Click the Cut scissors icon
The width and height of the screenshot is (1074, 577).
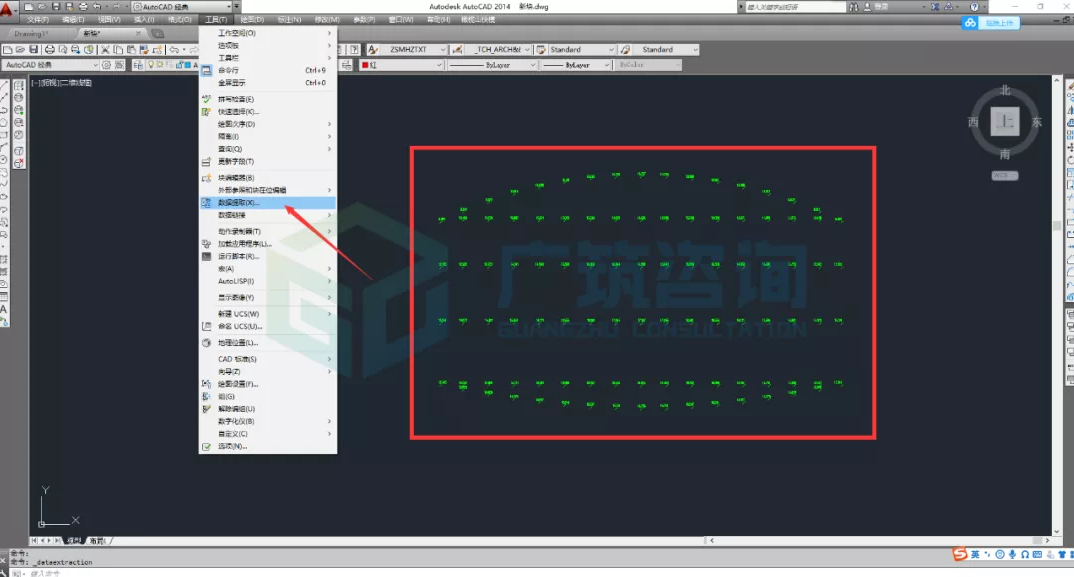pos(105,49)
